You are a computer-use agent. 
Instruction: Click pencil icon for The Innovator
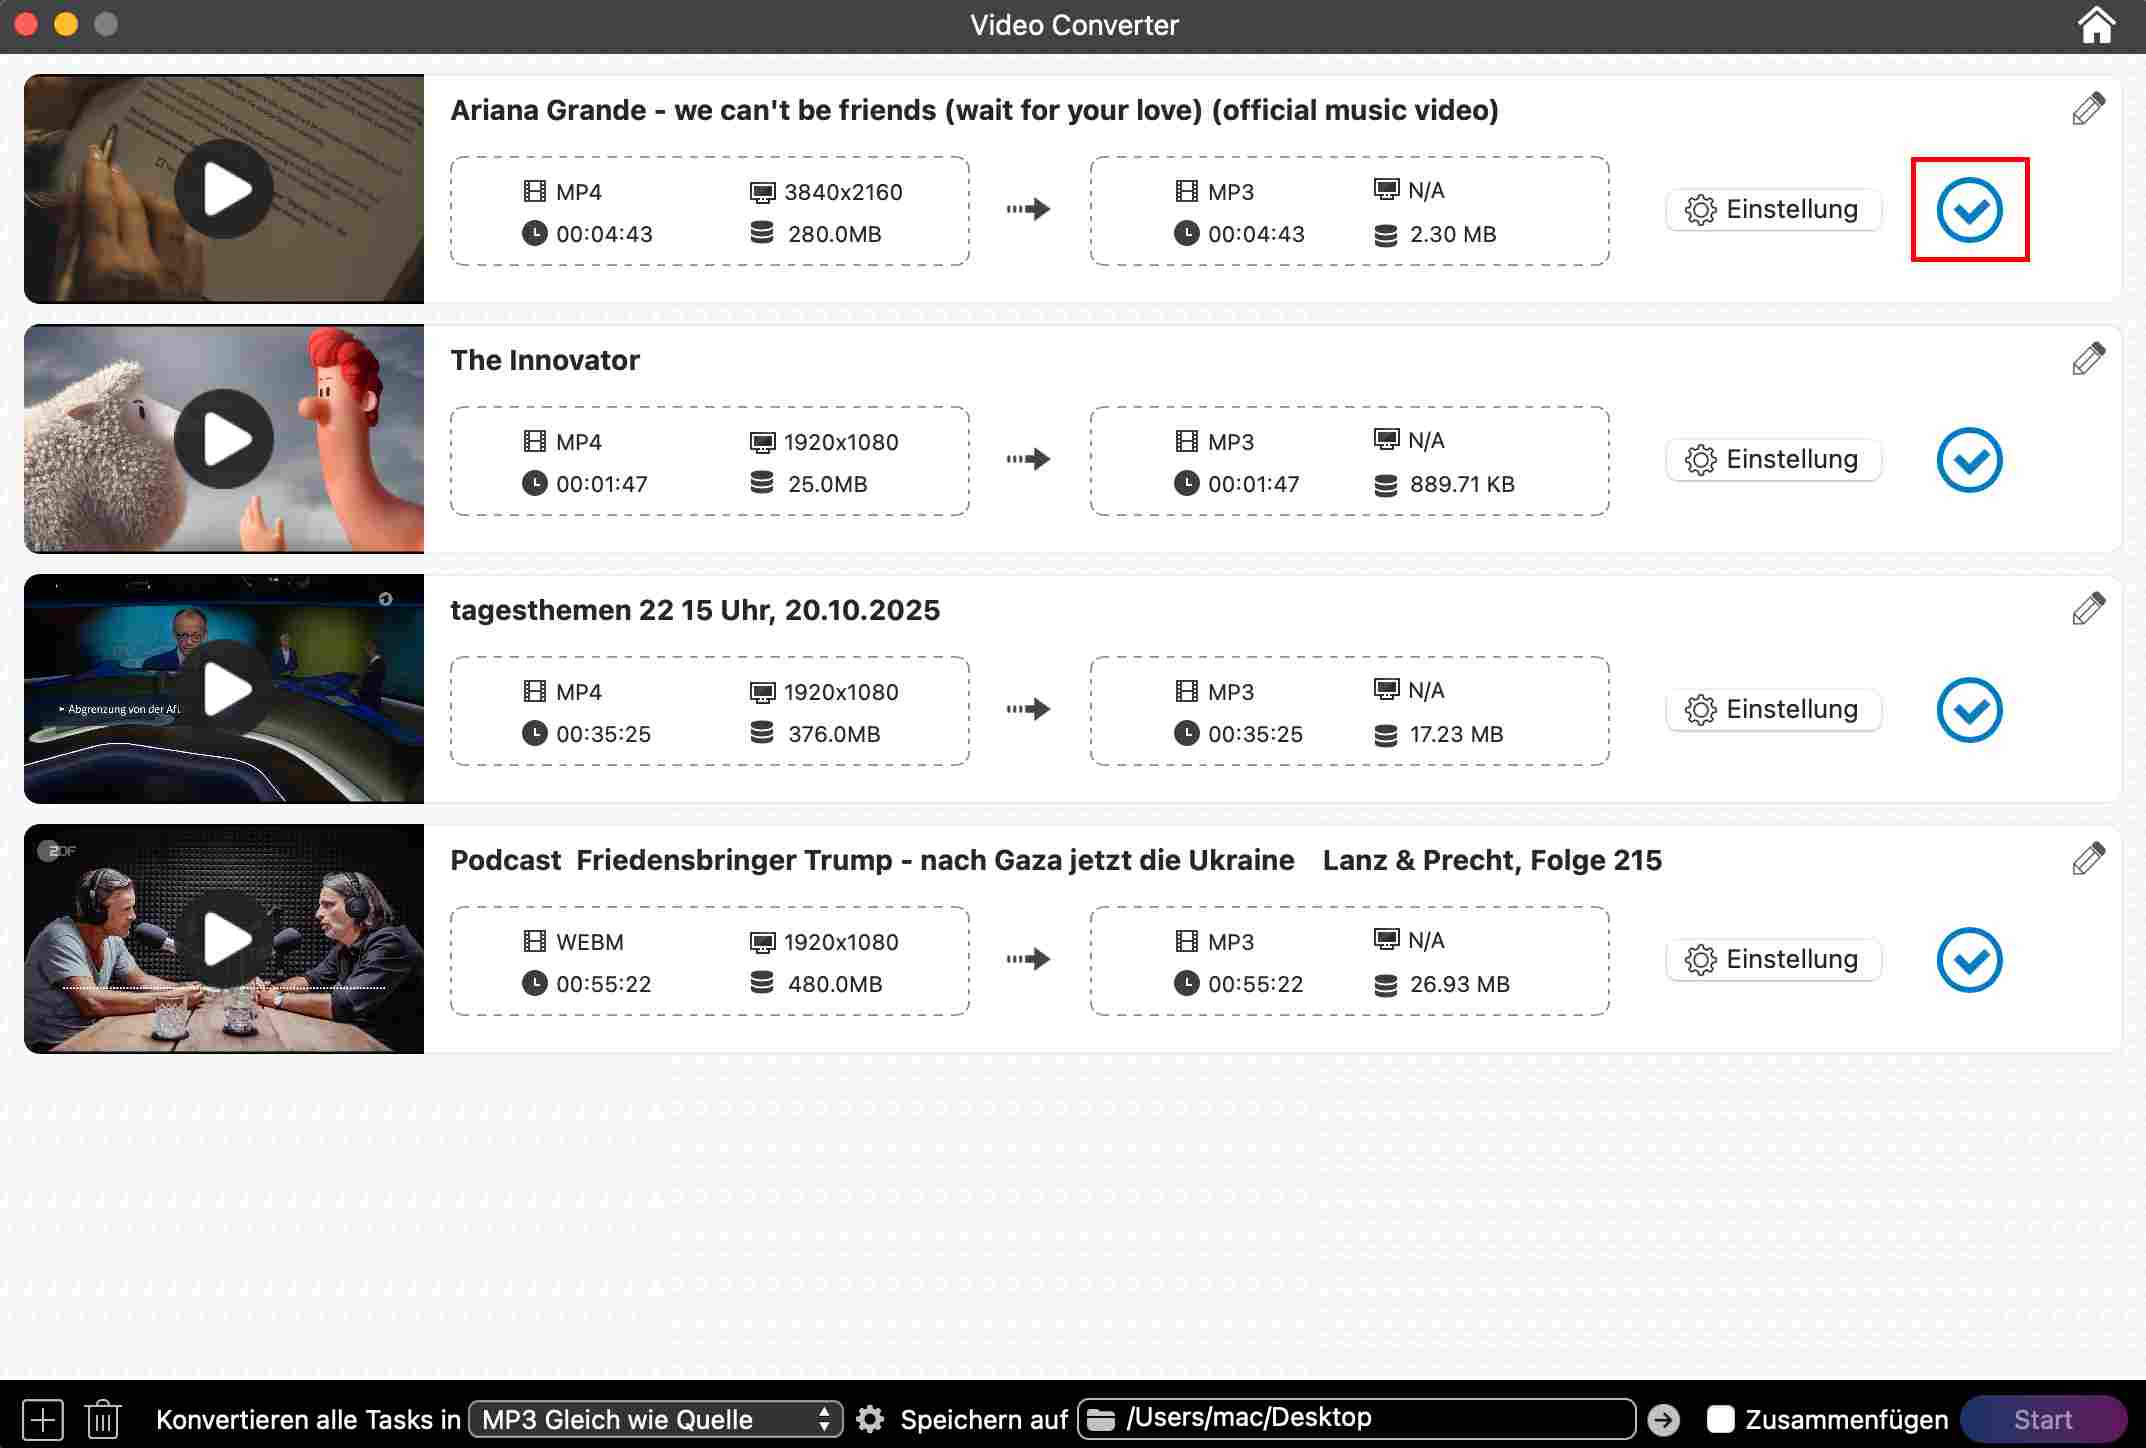pyautogui.click(x=2088, y=359)
